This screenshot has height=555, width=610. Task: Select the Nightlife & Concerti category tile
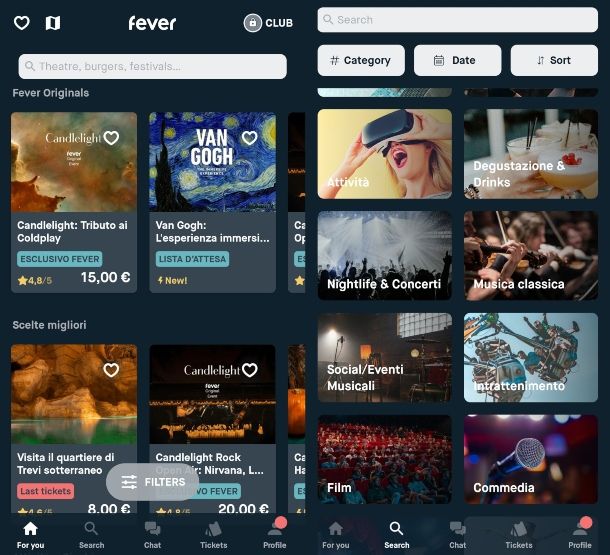(x=385, y=256)
